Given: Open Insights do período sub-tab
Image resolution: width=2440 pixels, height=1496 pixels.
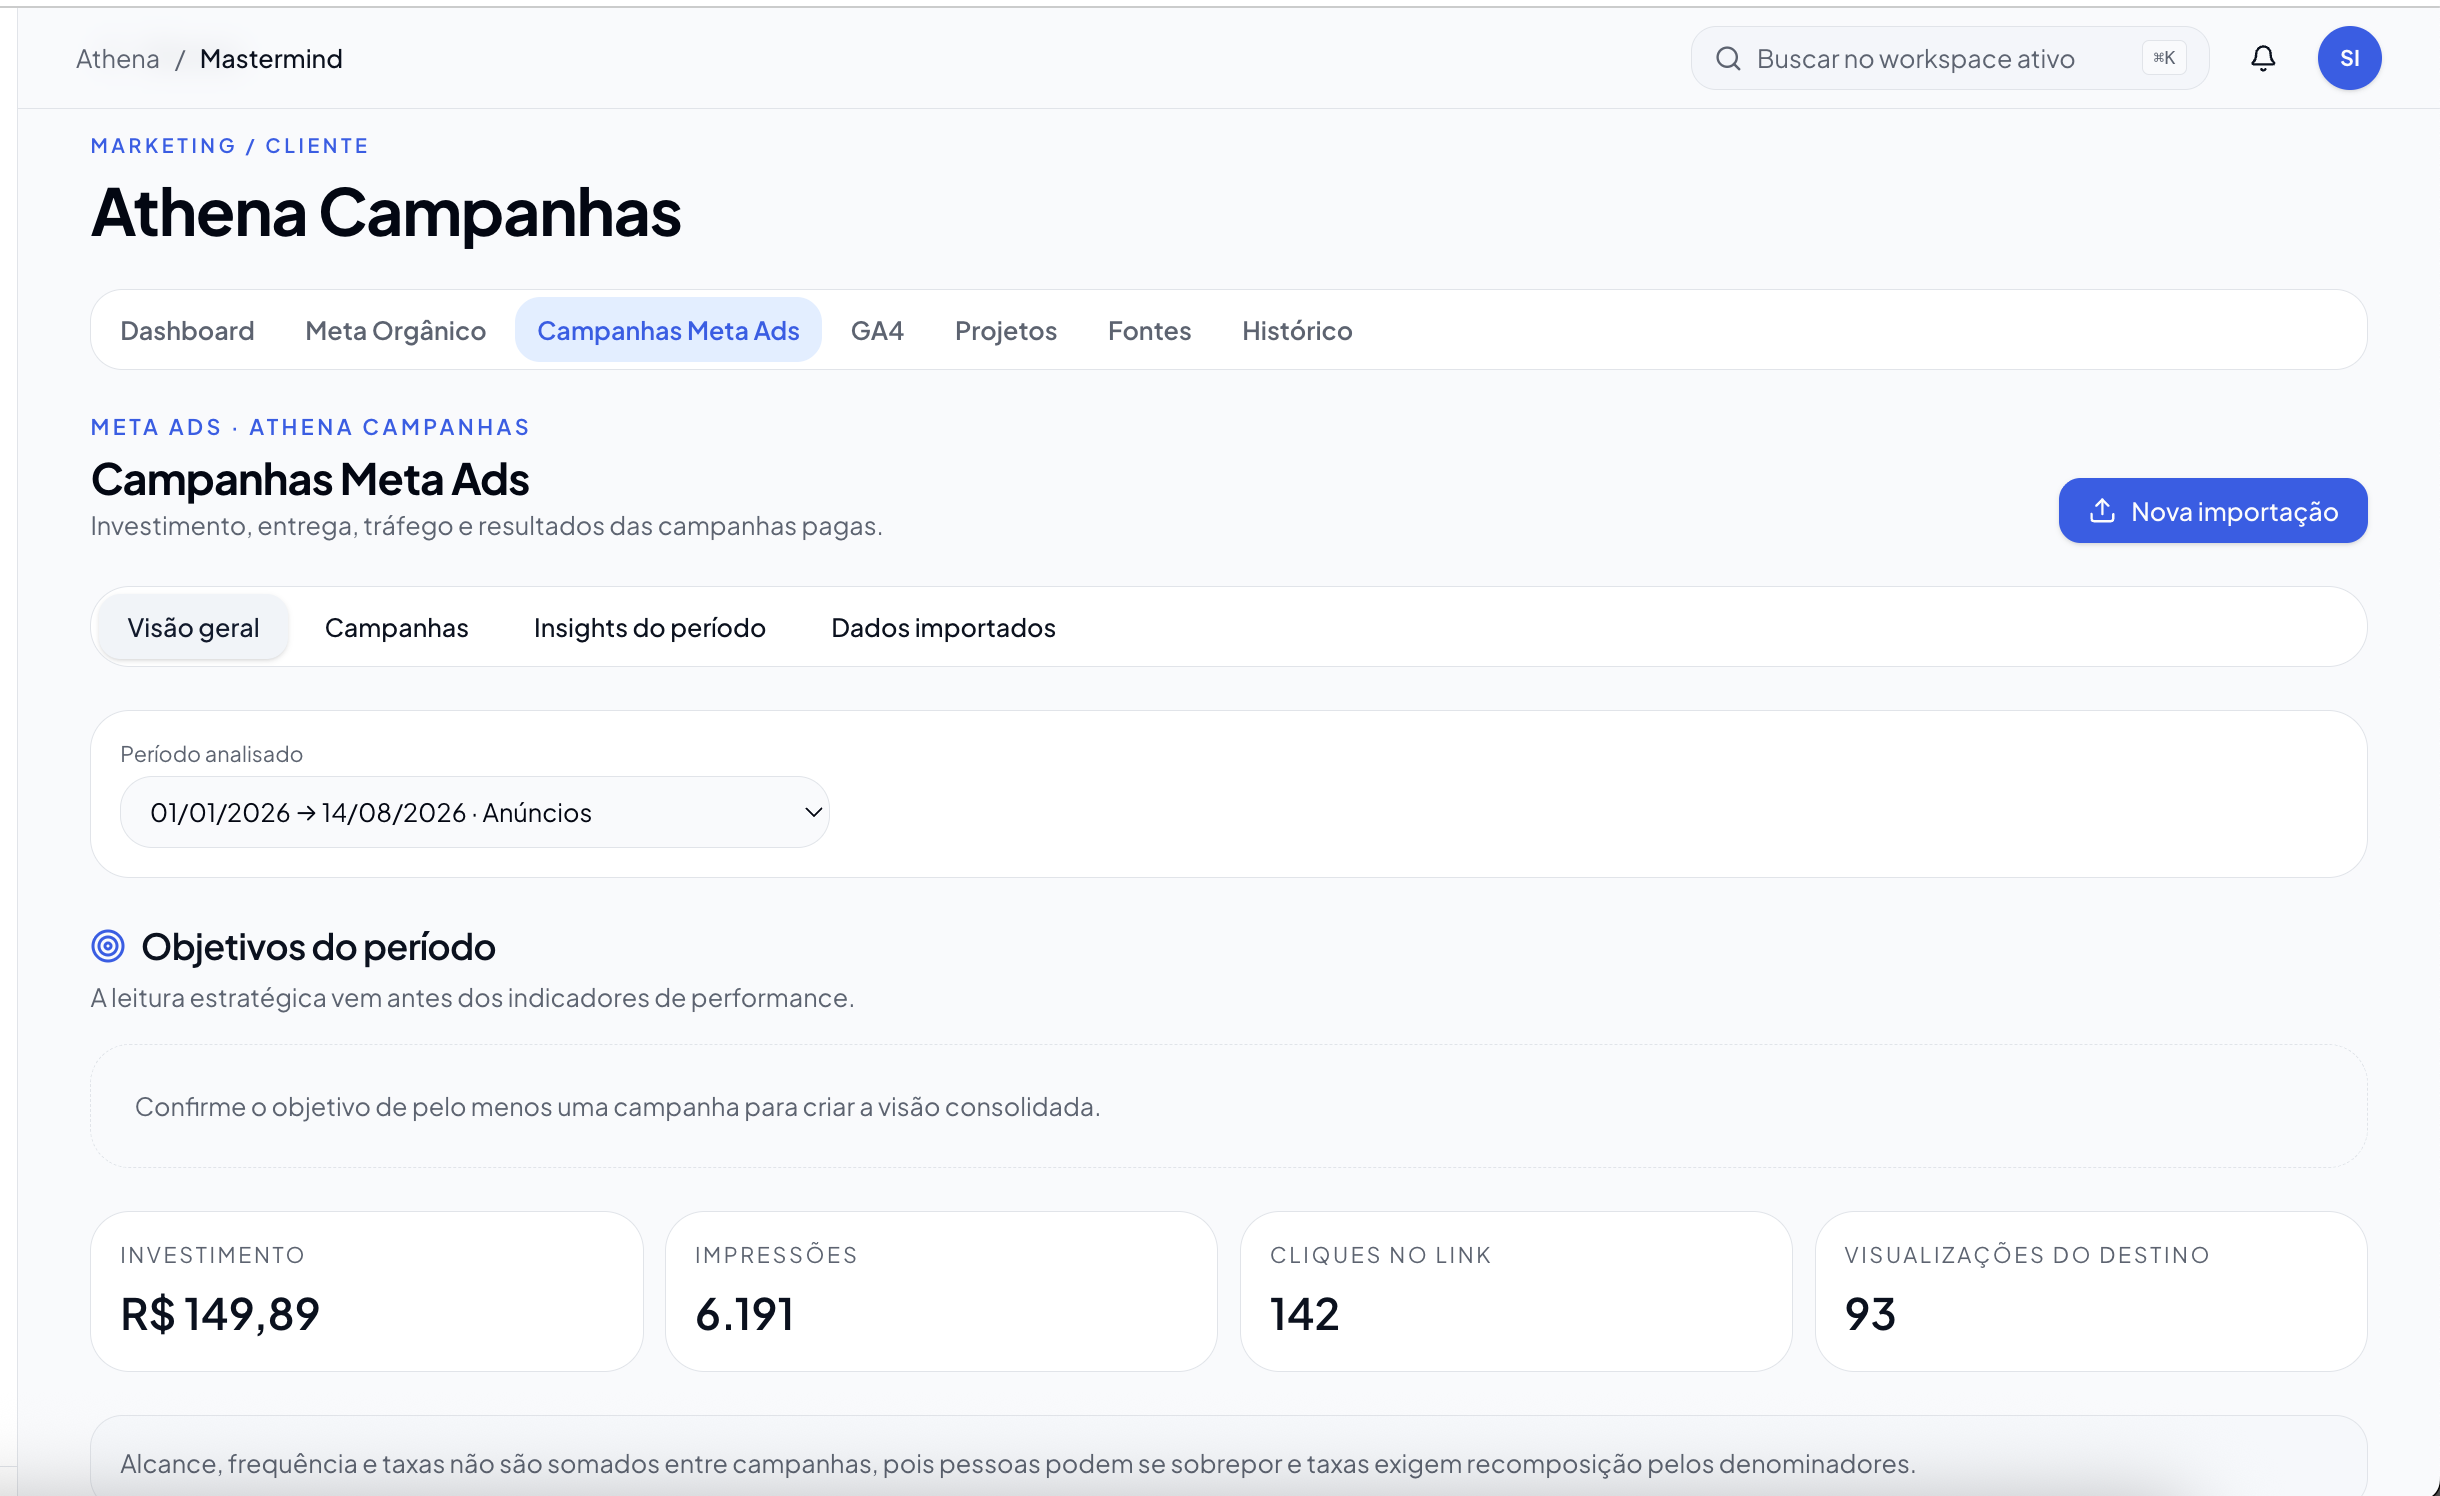Looking at the screenshot, I should (x=649, y=627).
